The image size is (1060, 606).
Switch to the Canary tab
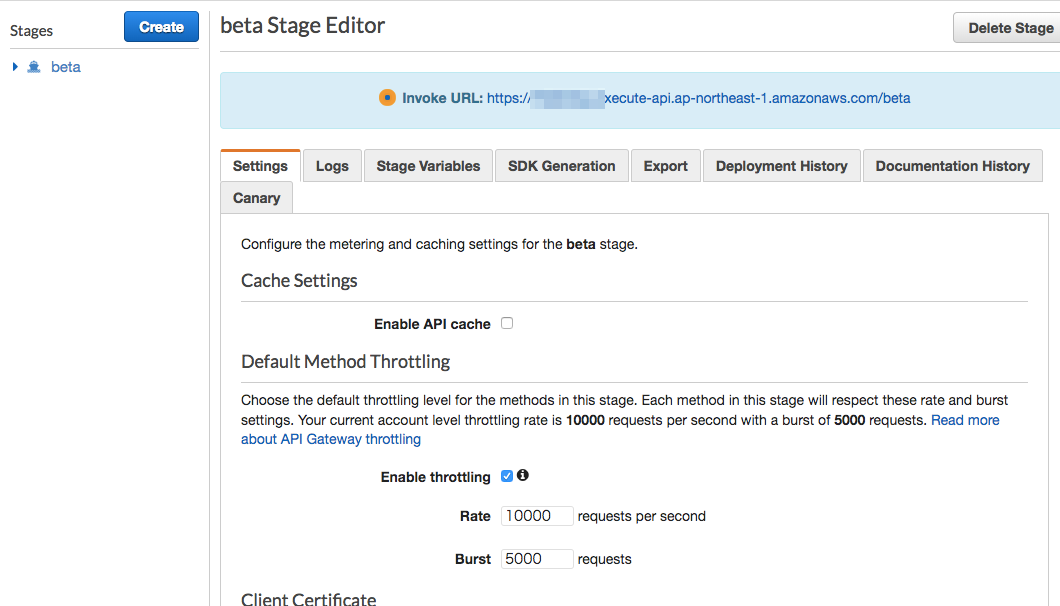[x=256, y=198]
